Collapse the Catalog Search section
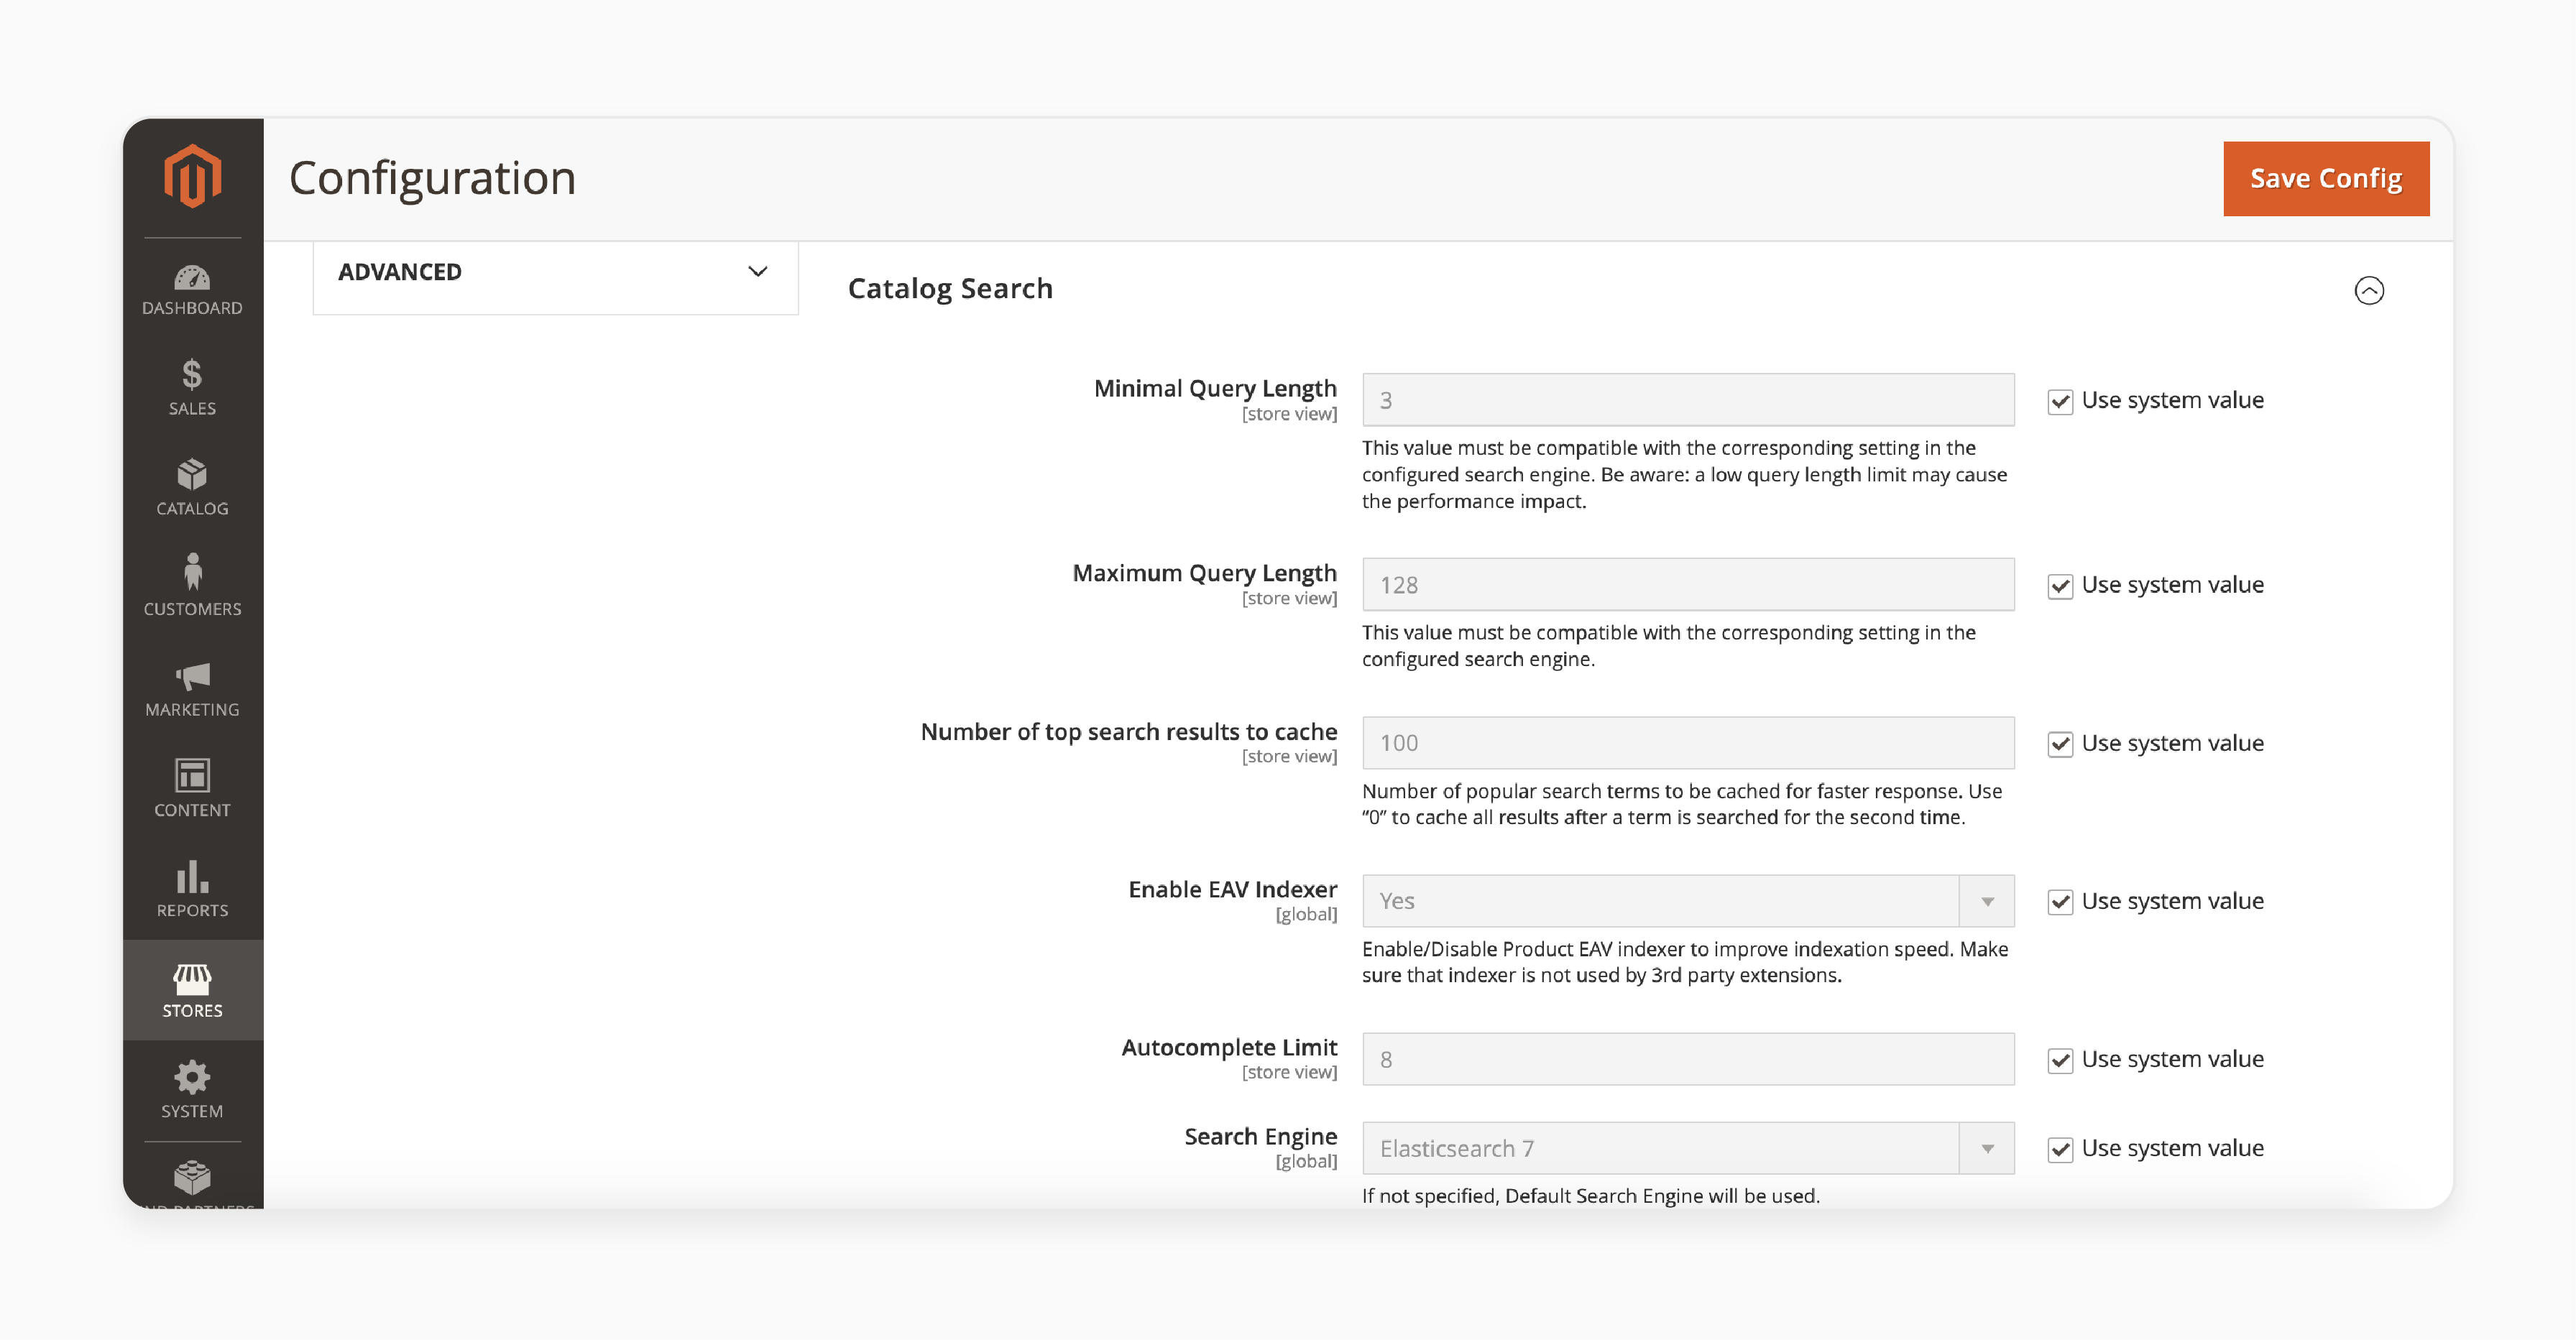2576x1340 pixels. click(x=2369, y=290)
